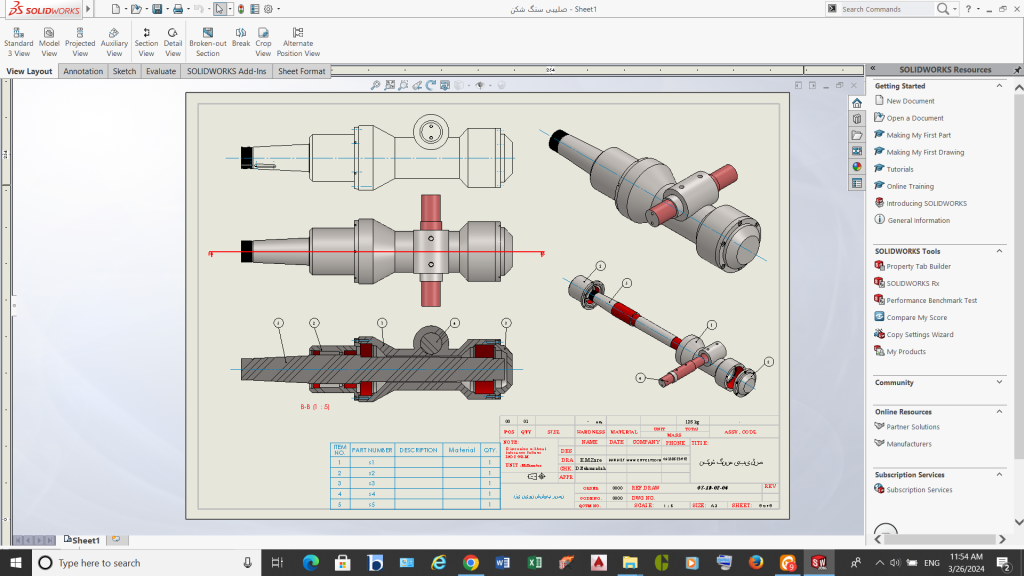The width and height of the screenshot is (1024, 576).
Task: Toggle the Select cursor tool in the top toolbar
Action: pyautogui.click(x=220, y=9)
